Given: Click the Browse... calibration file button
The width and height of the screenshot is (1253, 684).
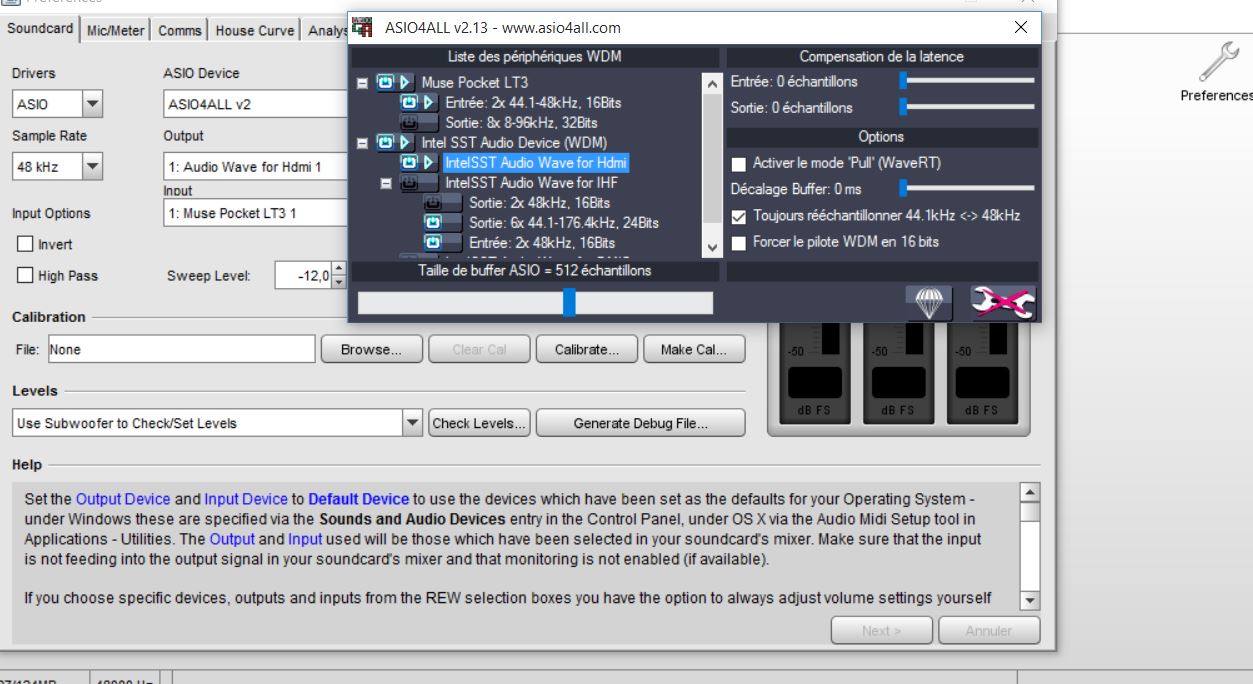Looking at the screenshot, I should click(x=371, y=350).
